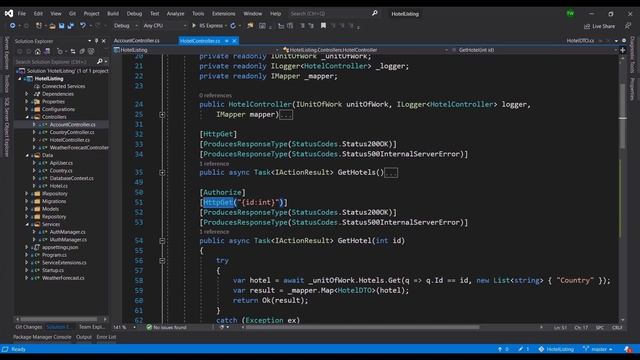Expand the Properties folder
640x360 pixels.
coord(27,102)
